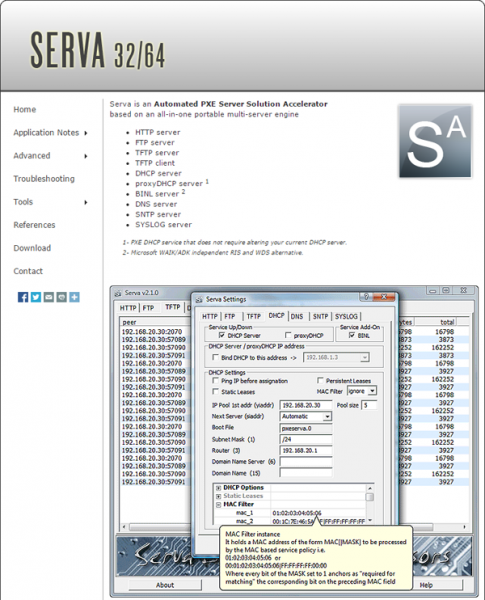
Task: Switch to SNTP tab in Serva Settings
Action: 320,316
